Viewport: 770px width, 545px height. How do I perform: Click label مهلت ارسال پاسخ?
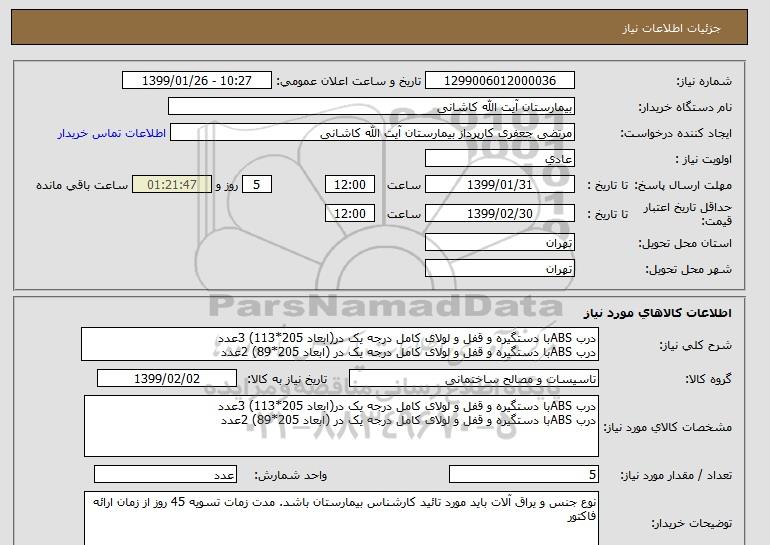coord(683,185)
